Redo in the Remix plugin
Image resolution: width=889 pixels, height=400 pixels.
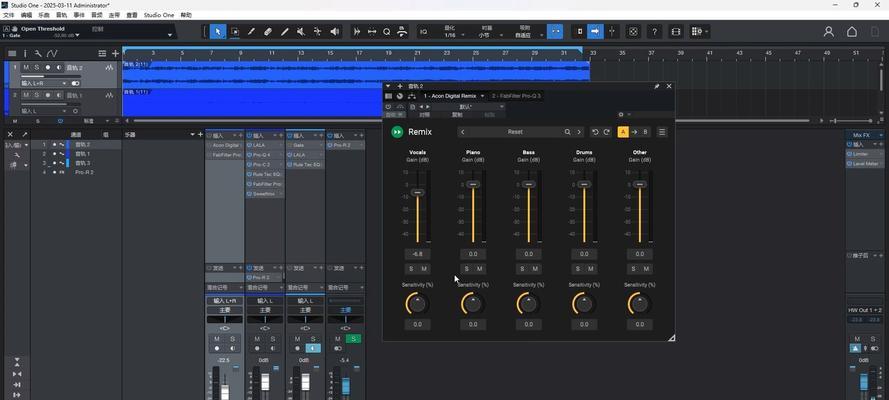tap(606, 132)
